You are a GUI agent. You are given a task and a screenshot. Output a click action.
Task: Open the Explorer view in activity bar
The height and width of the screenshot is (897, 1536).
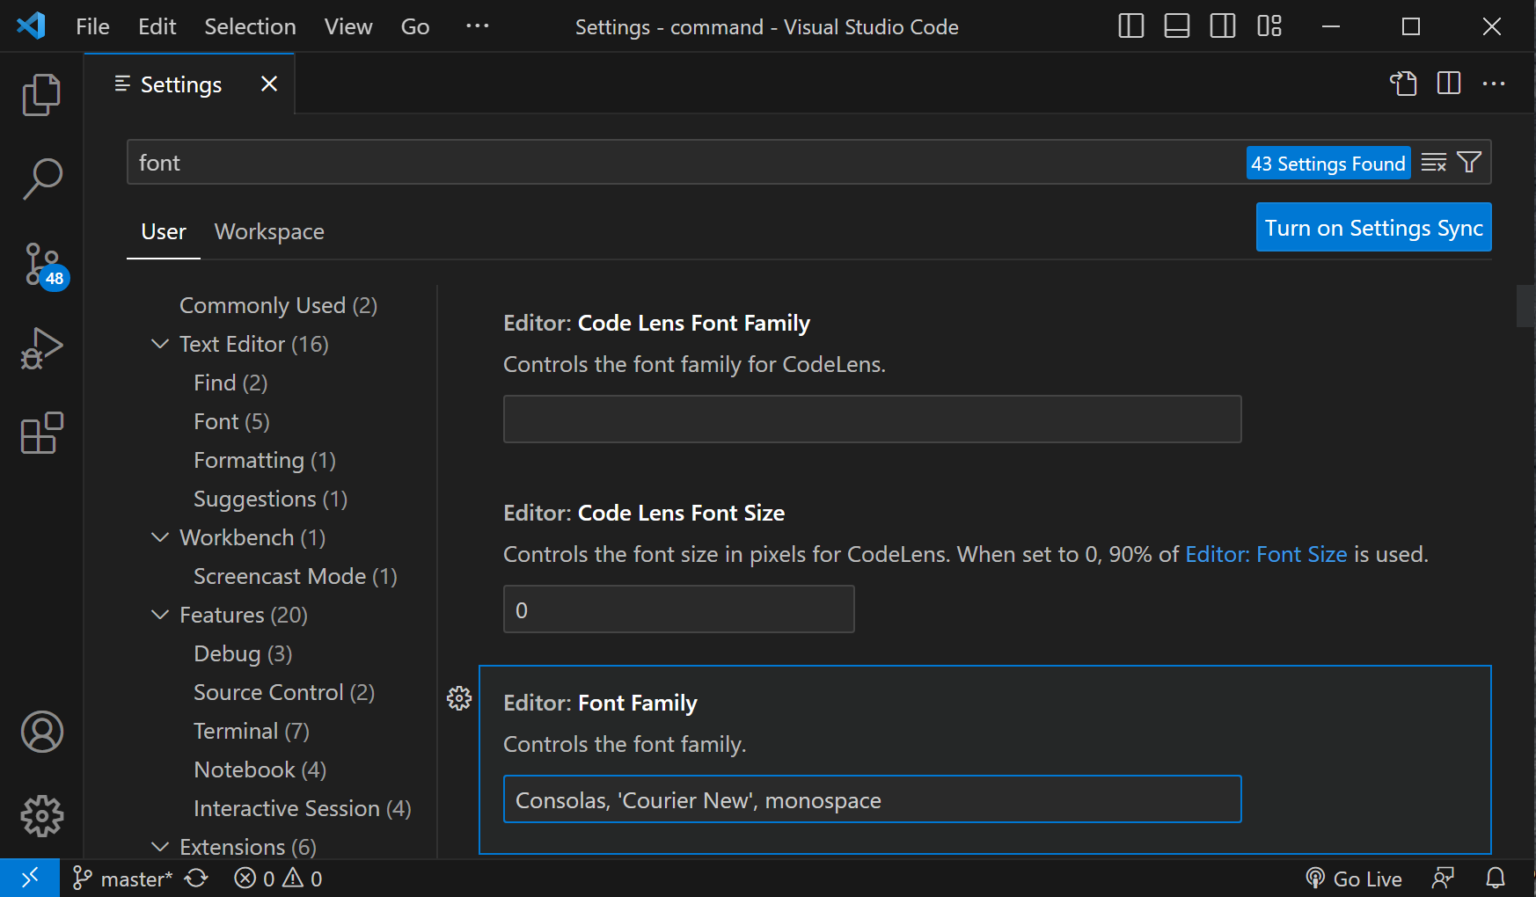pyautogui.click(x=41, y=95)
